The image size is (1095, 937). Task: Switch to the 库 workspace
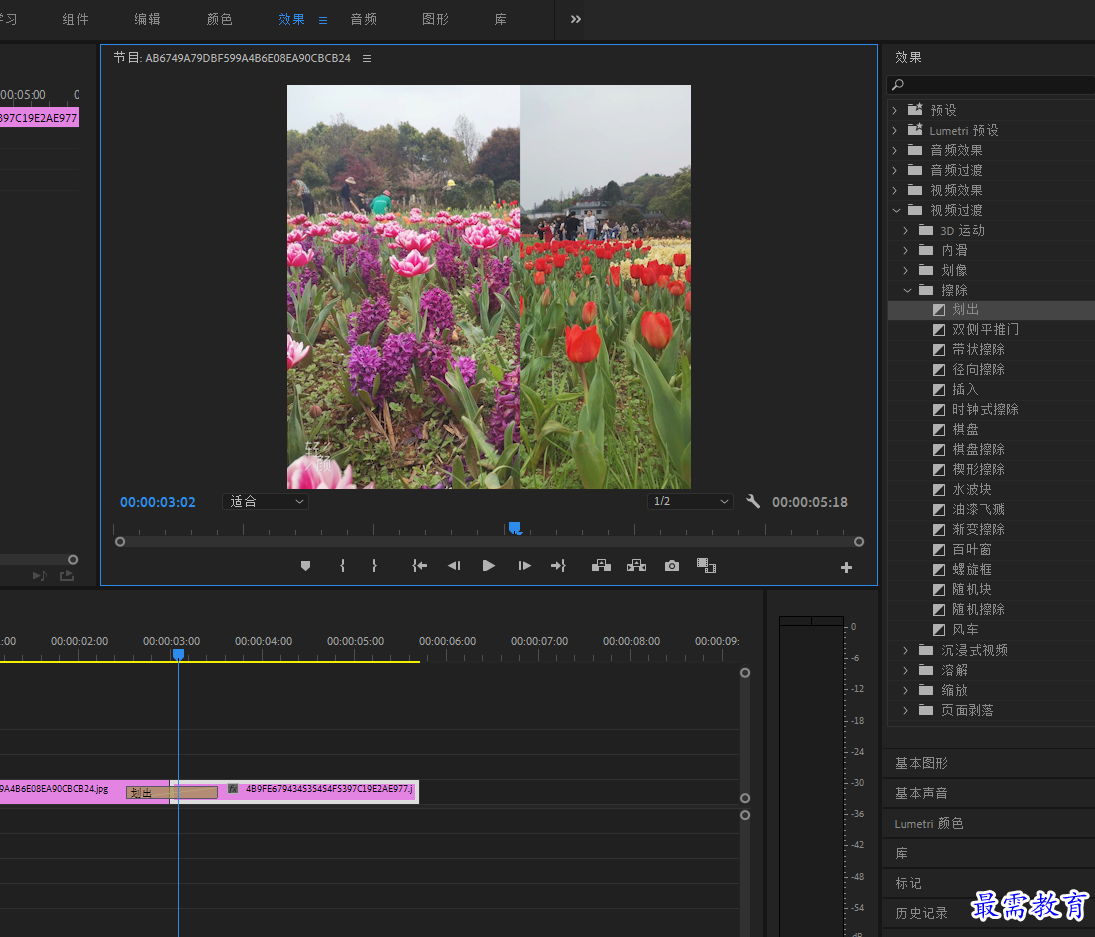point(501,20)
